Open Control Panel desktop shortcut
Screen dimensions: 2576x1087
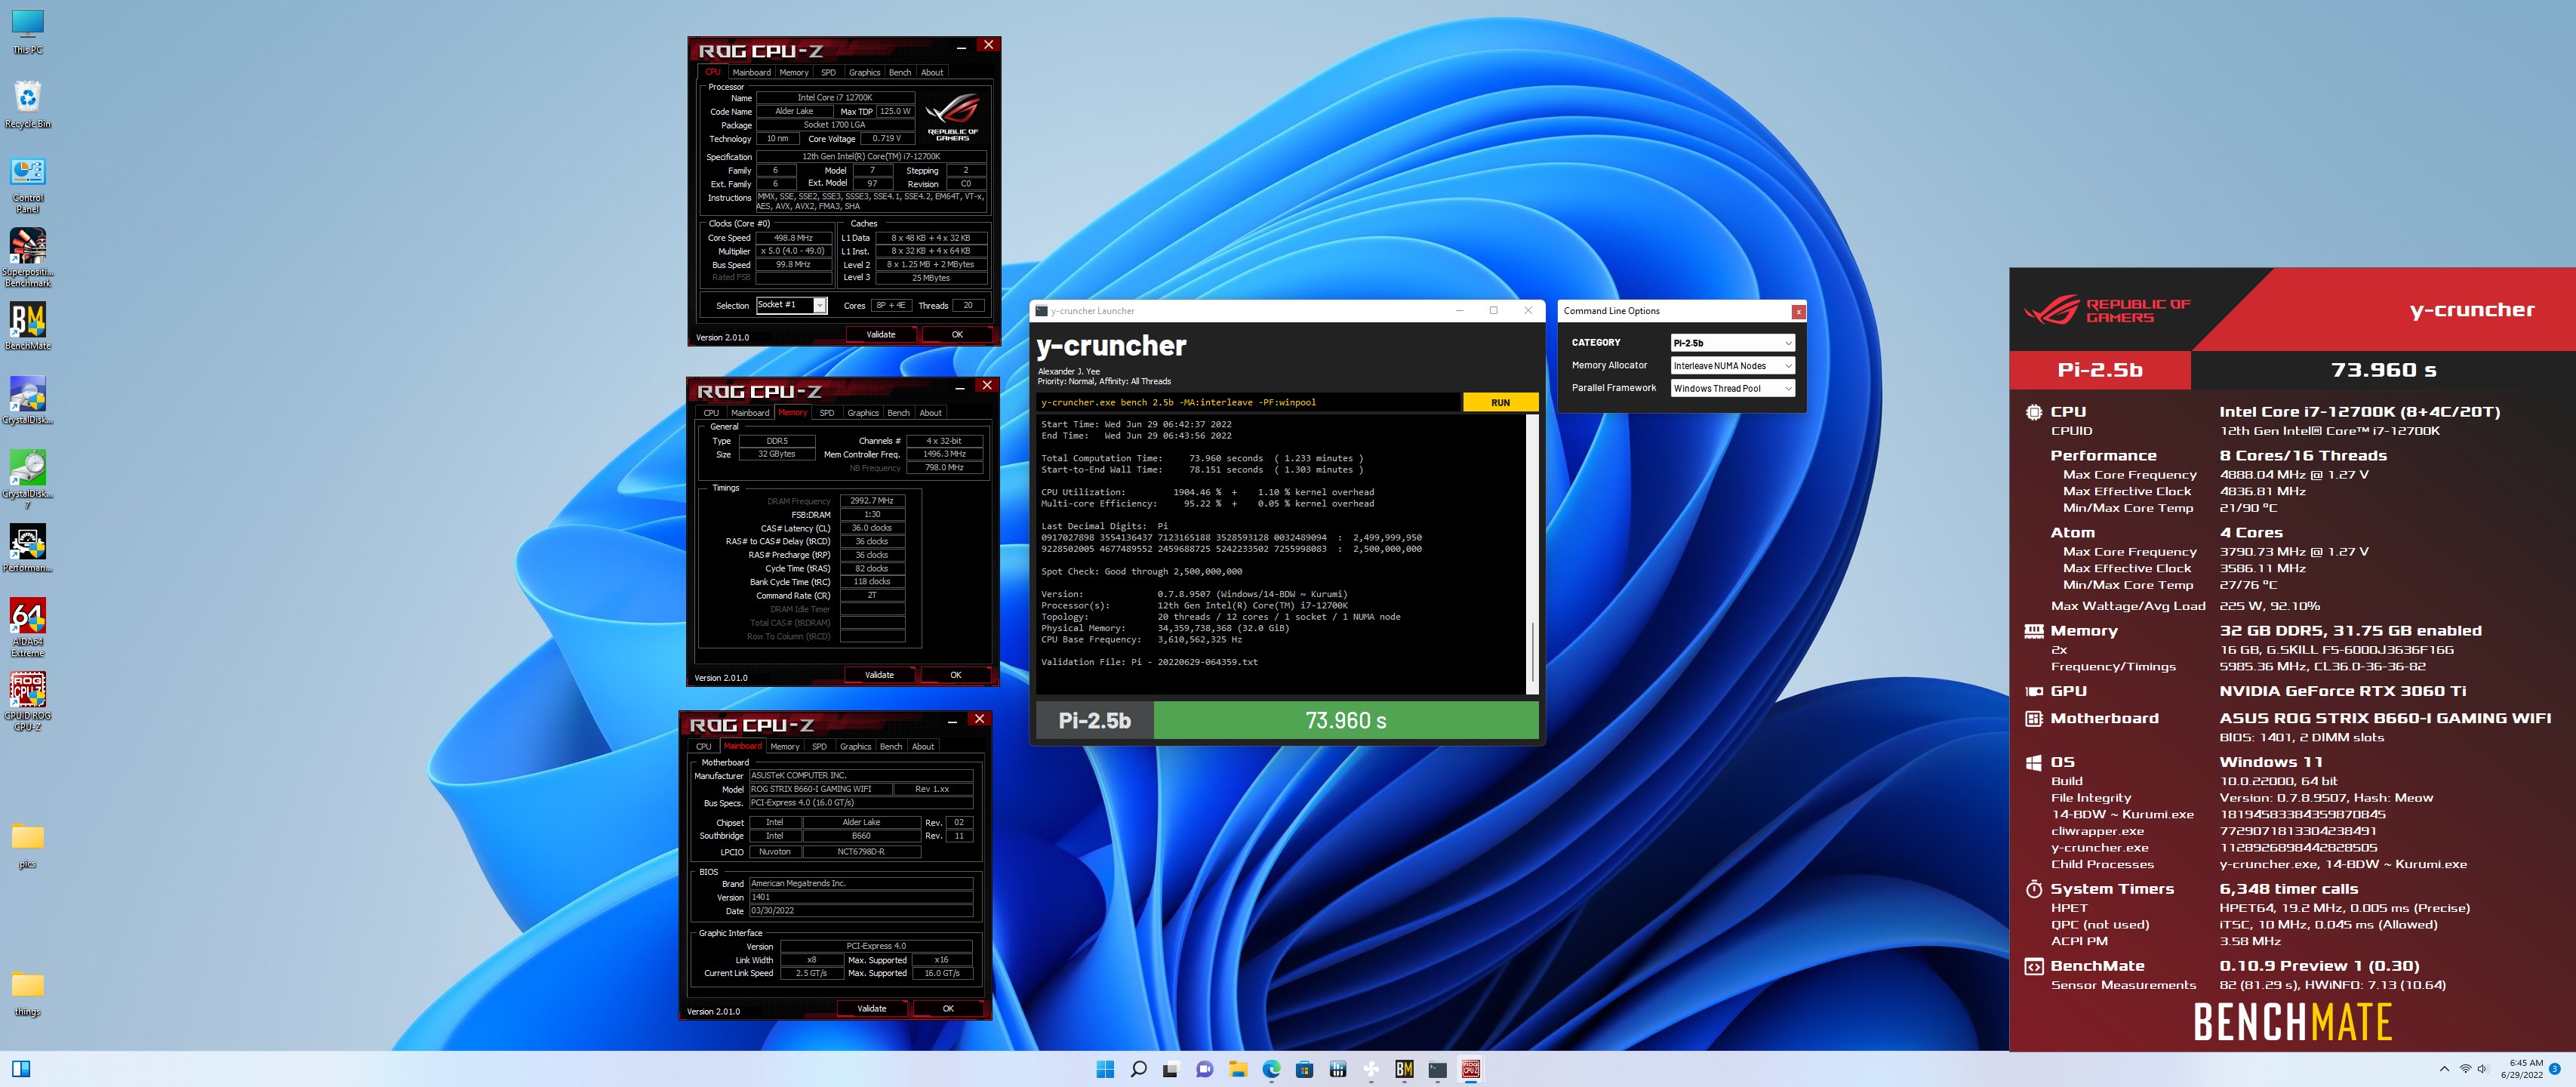pos(27,184)
